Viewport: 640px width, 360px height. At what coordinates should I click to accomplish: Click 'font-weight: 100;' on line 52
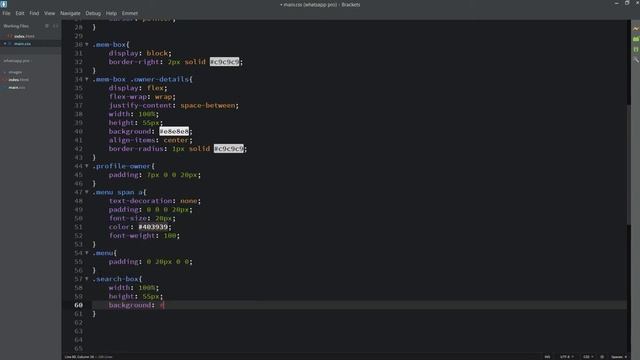click(144, 236)
